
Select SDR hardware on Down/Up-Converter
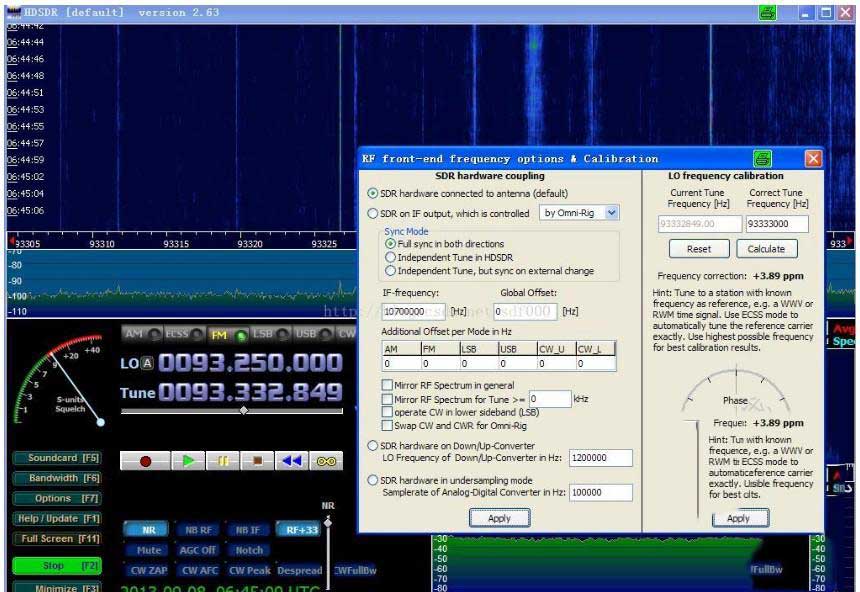click(373, 446)
